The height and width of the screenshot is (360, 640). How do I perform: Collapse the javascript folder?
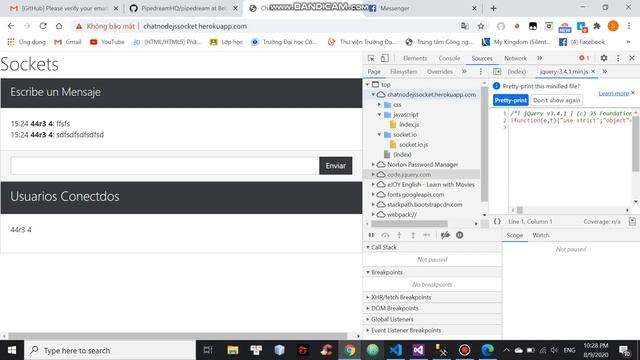pyautogui.click(x=379, y=115)
